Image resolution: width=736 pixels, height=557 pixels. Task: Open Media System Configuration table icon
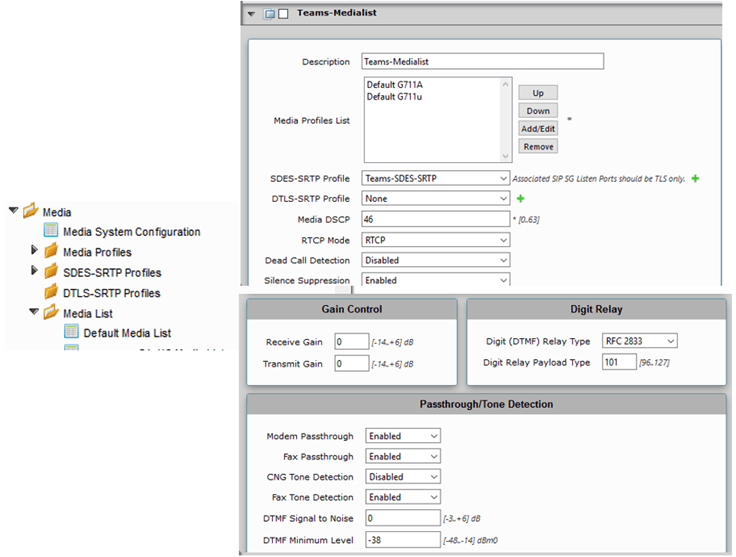click(x=52, y=232)
